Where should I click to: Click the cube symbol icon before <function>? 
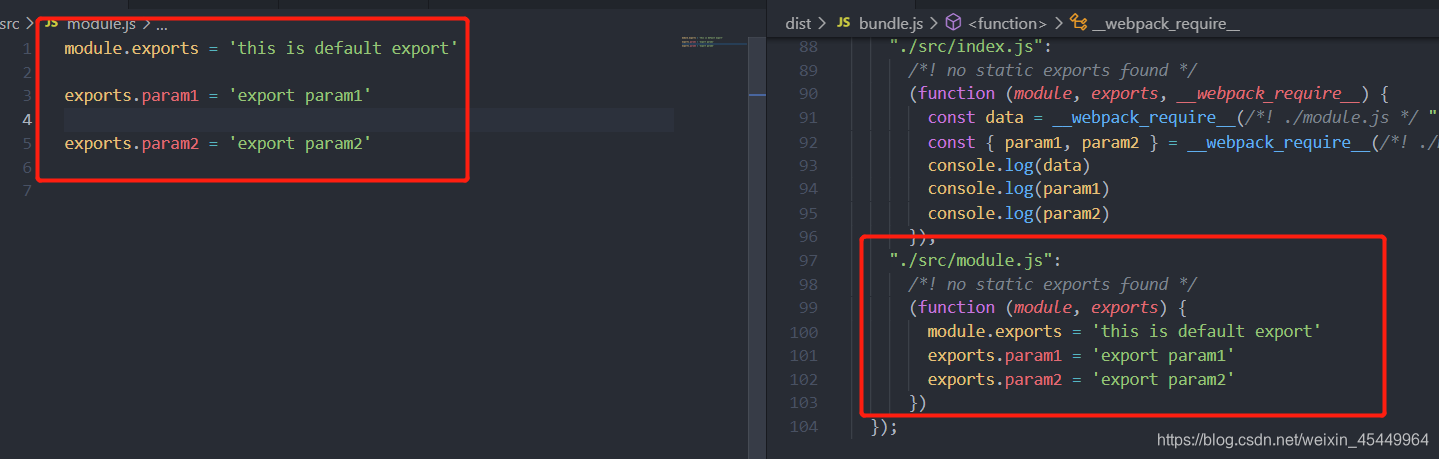(x=954, y=22)
